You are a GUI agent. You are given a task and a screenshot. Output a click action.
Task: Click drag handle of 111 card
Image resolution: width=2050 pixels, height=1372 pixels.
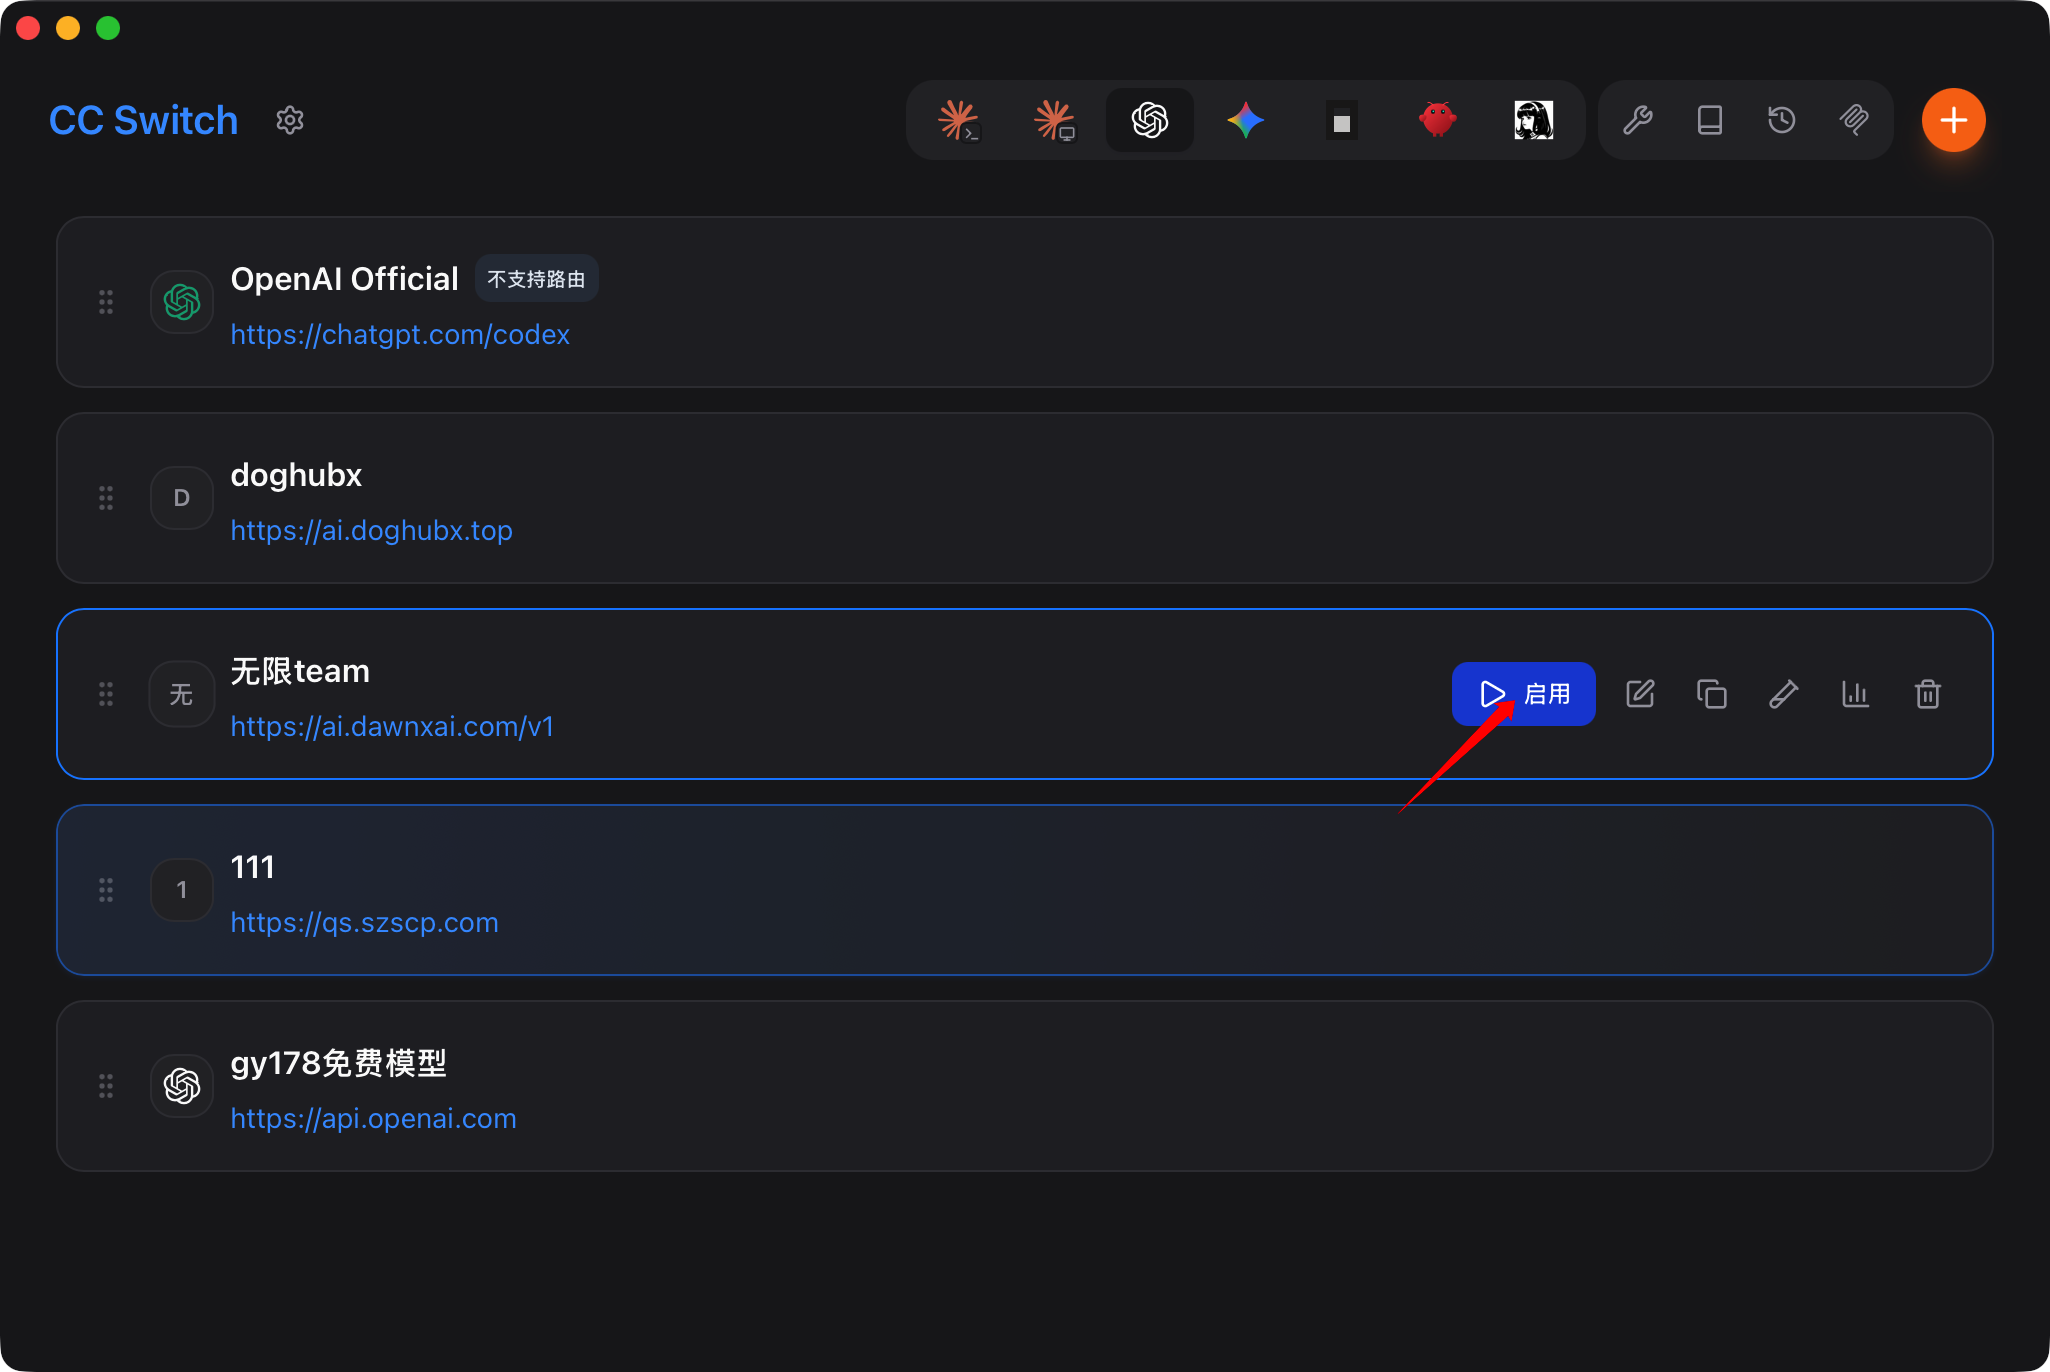(106, 890)
